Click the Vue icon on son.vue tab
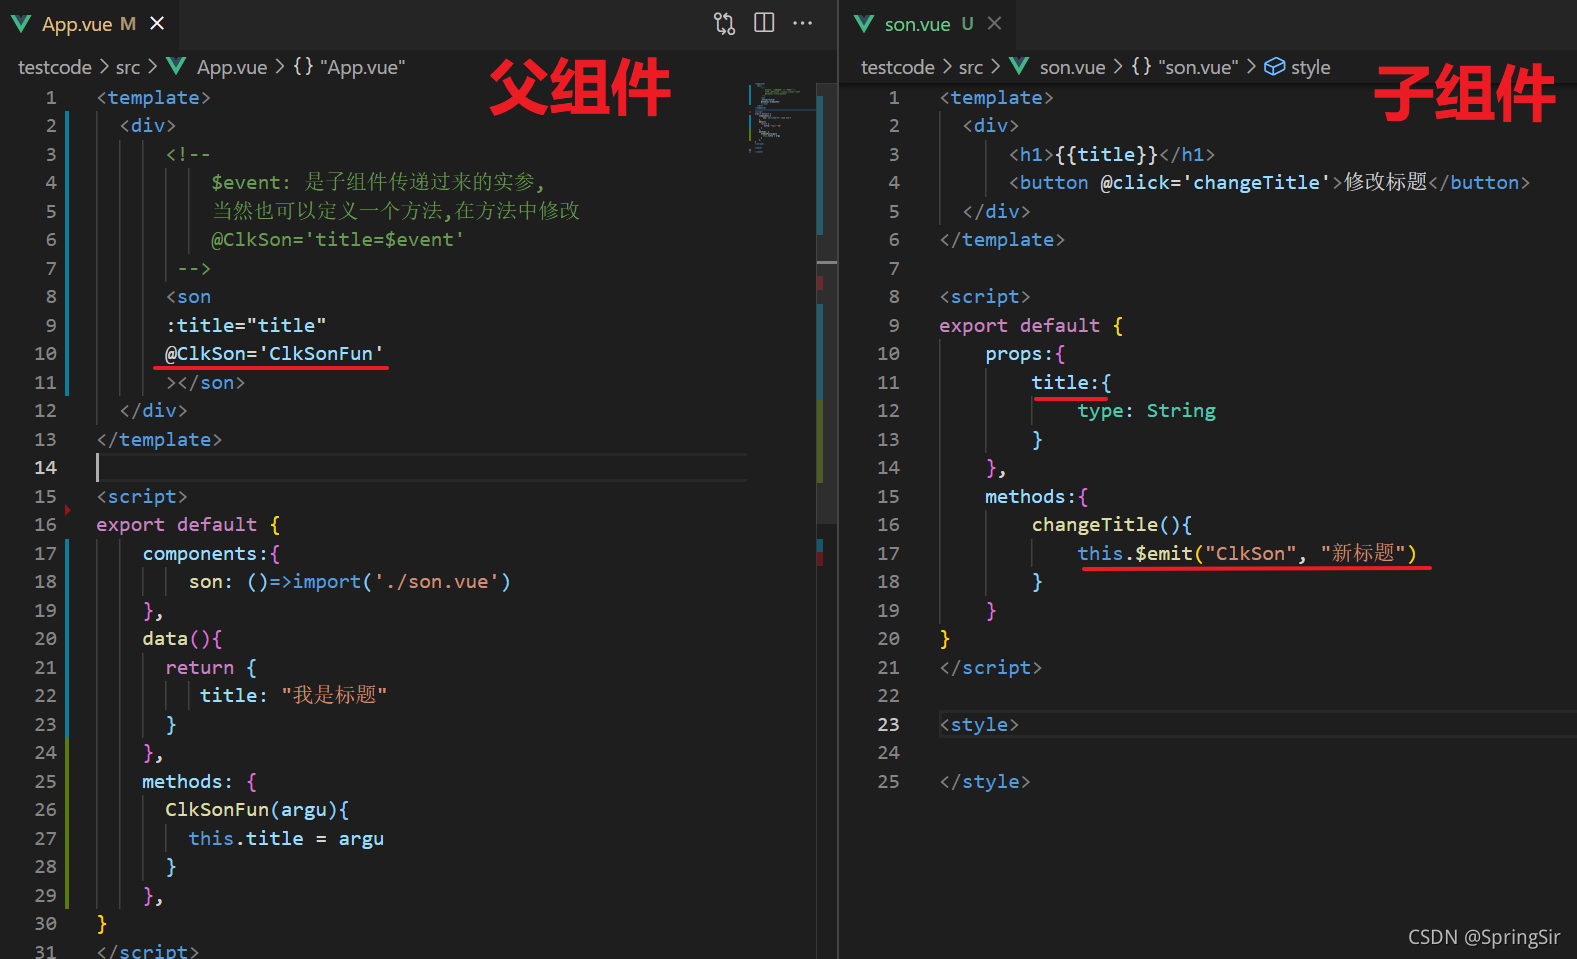This screenshot has width=1577, height=959. 864,24
